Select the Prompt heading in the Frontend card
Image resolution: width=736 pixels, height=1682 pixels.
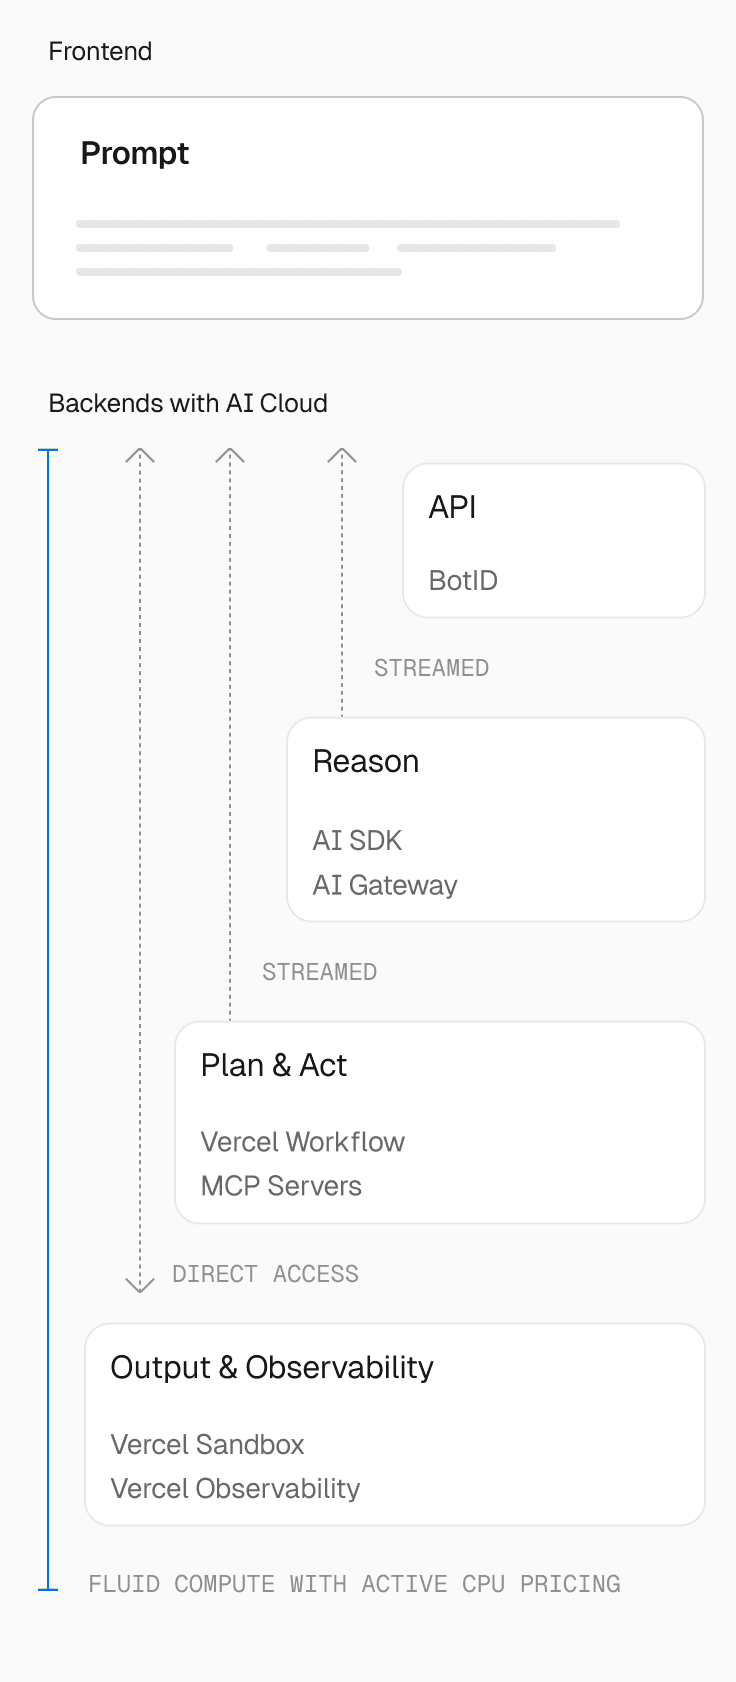[135, 153]
